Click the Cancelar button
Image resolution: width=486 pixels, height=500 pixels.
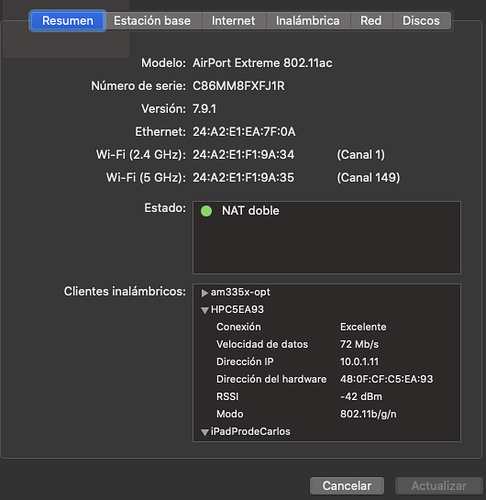click(x=347, y=486)
